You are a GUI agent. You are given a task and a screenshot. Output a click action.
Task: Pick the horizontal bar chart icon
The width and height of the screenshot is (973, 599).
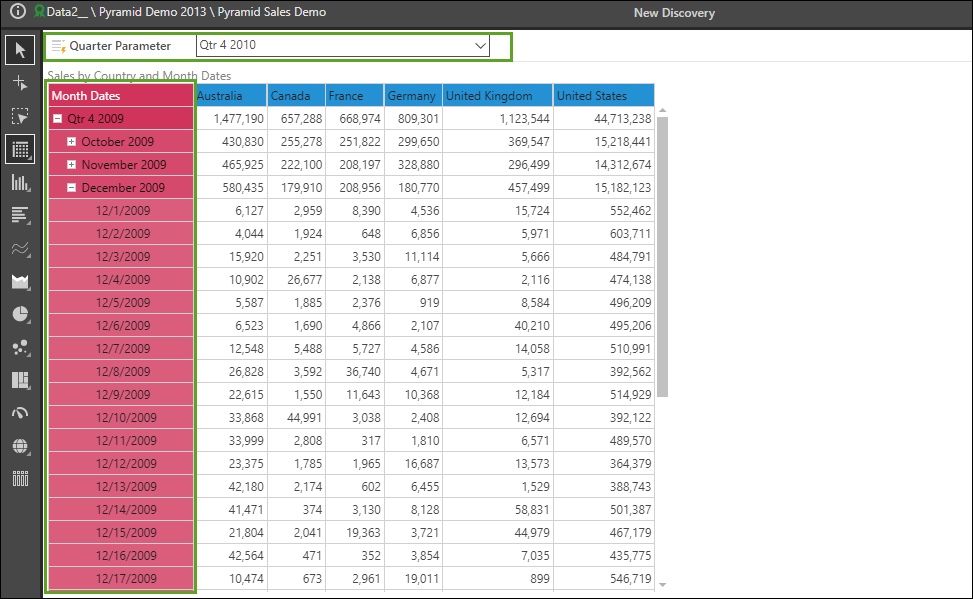point(20,215)
